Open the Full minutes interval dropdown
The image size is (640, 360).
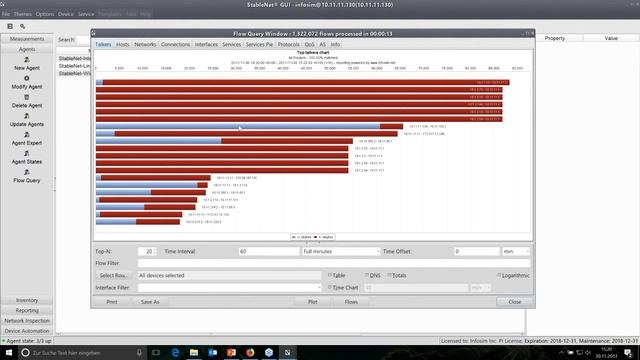click(x=341, y=251)
